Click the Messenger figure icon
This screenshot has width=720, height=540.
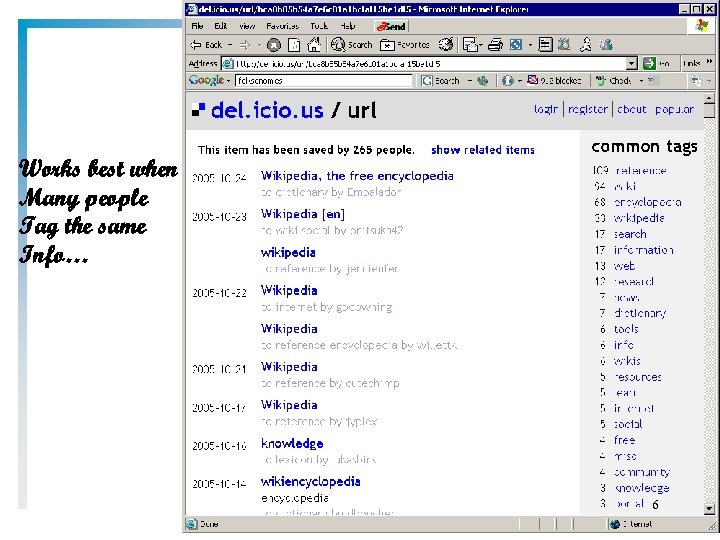(x=585, y=45)
